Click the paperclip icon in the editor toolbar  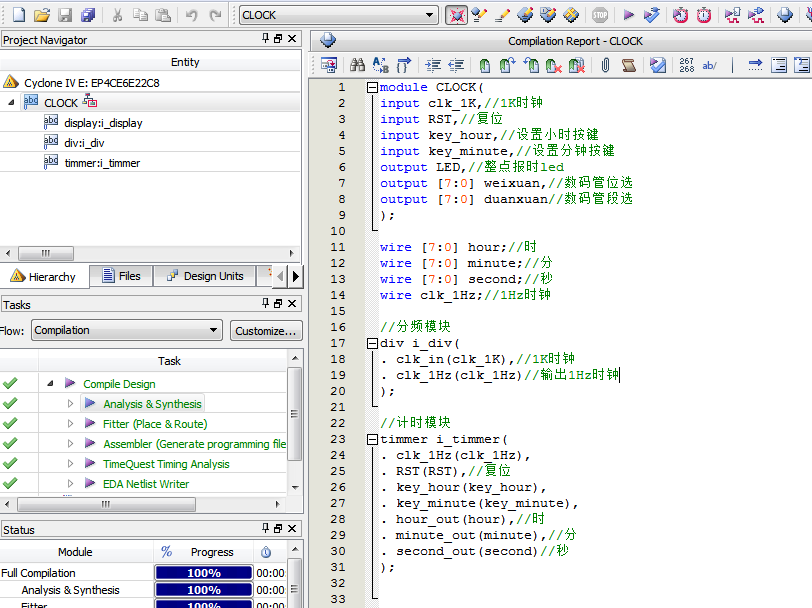pos(605,65)
